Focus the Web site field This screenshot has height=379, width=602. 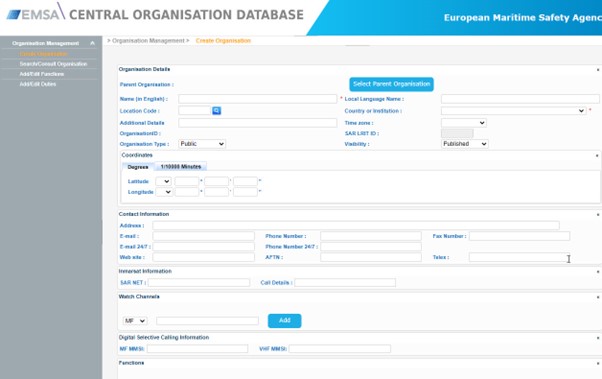(x=203, y=257)
